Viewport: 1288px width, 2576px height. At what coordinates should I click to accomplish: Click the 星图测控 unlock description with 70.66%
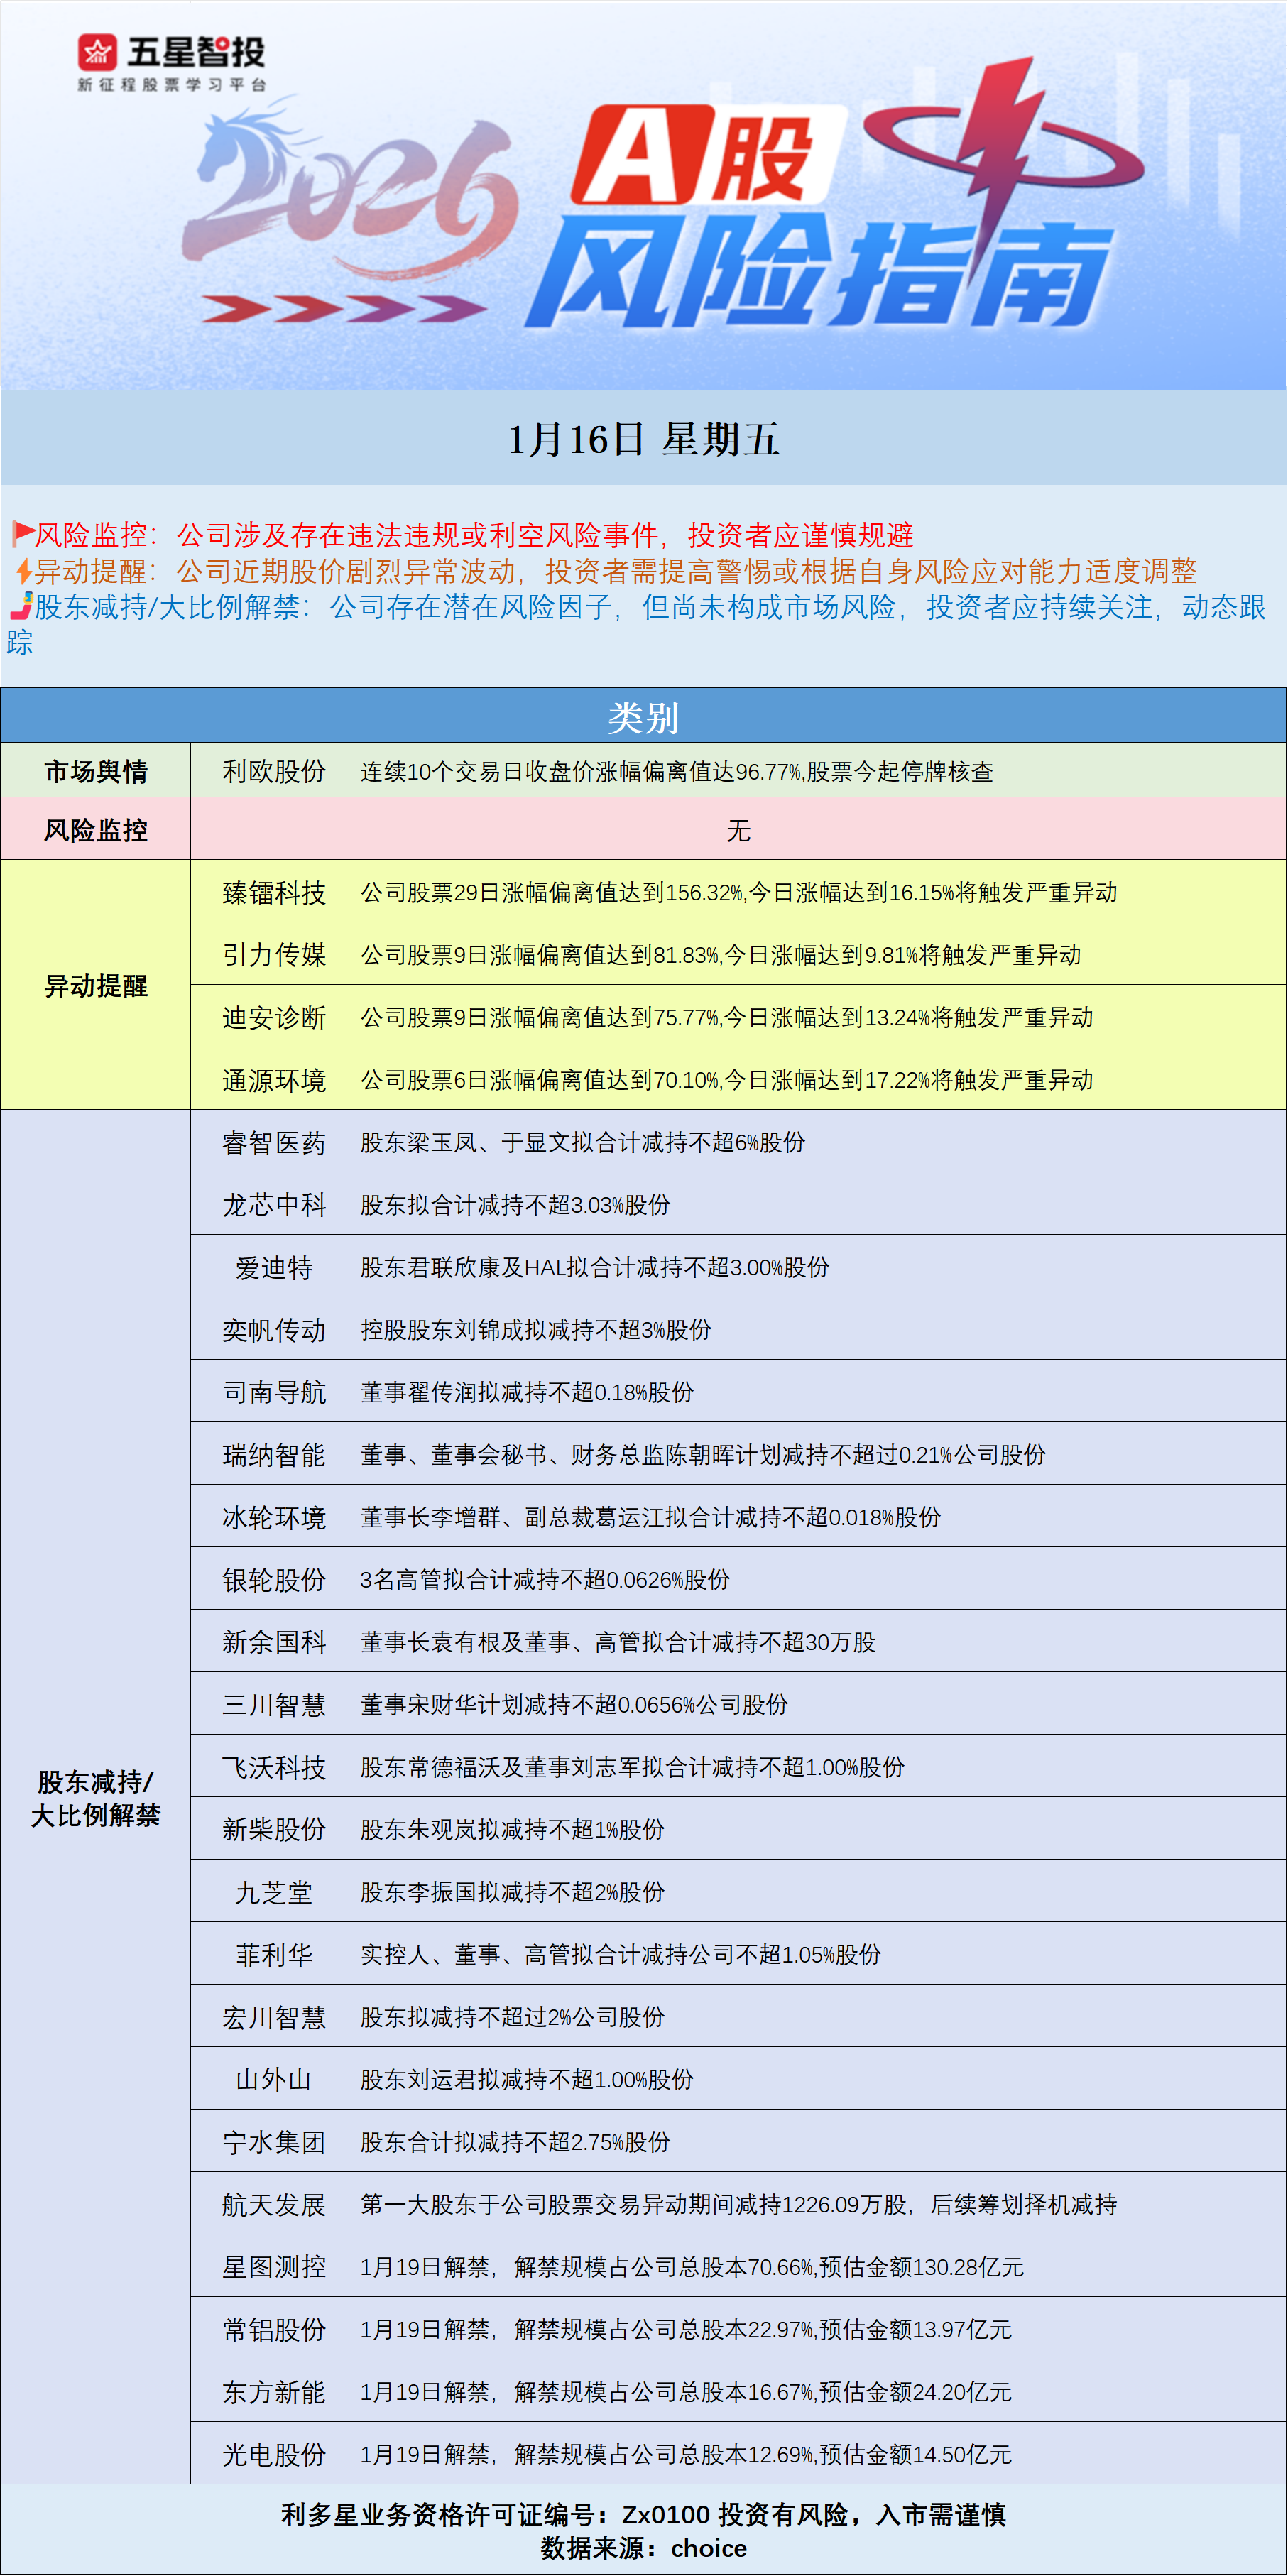pos(692,2267)
